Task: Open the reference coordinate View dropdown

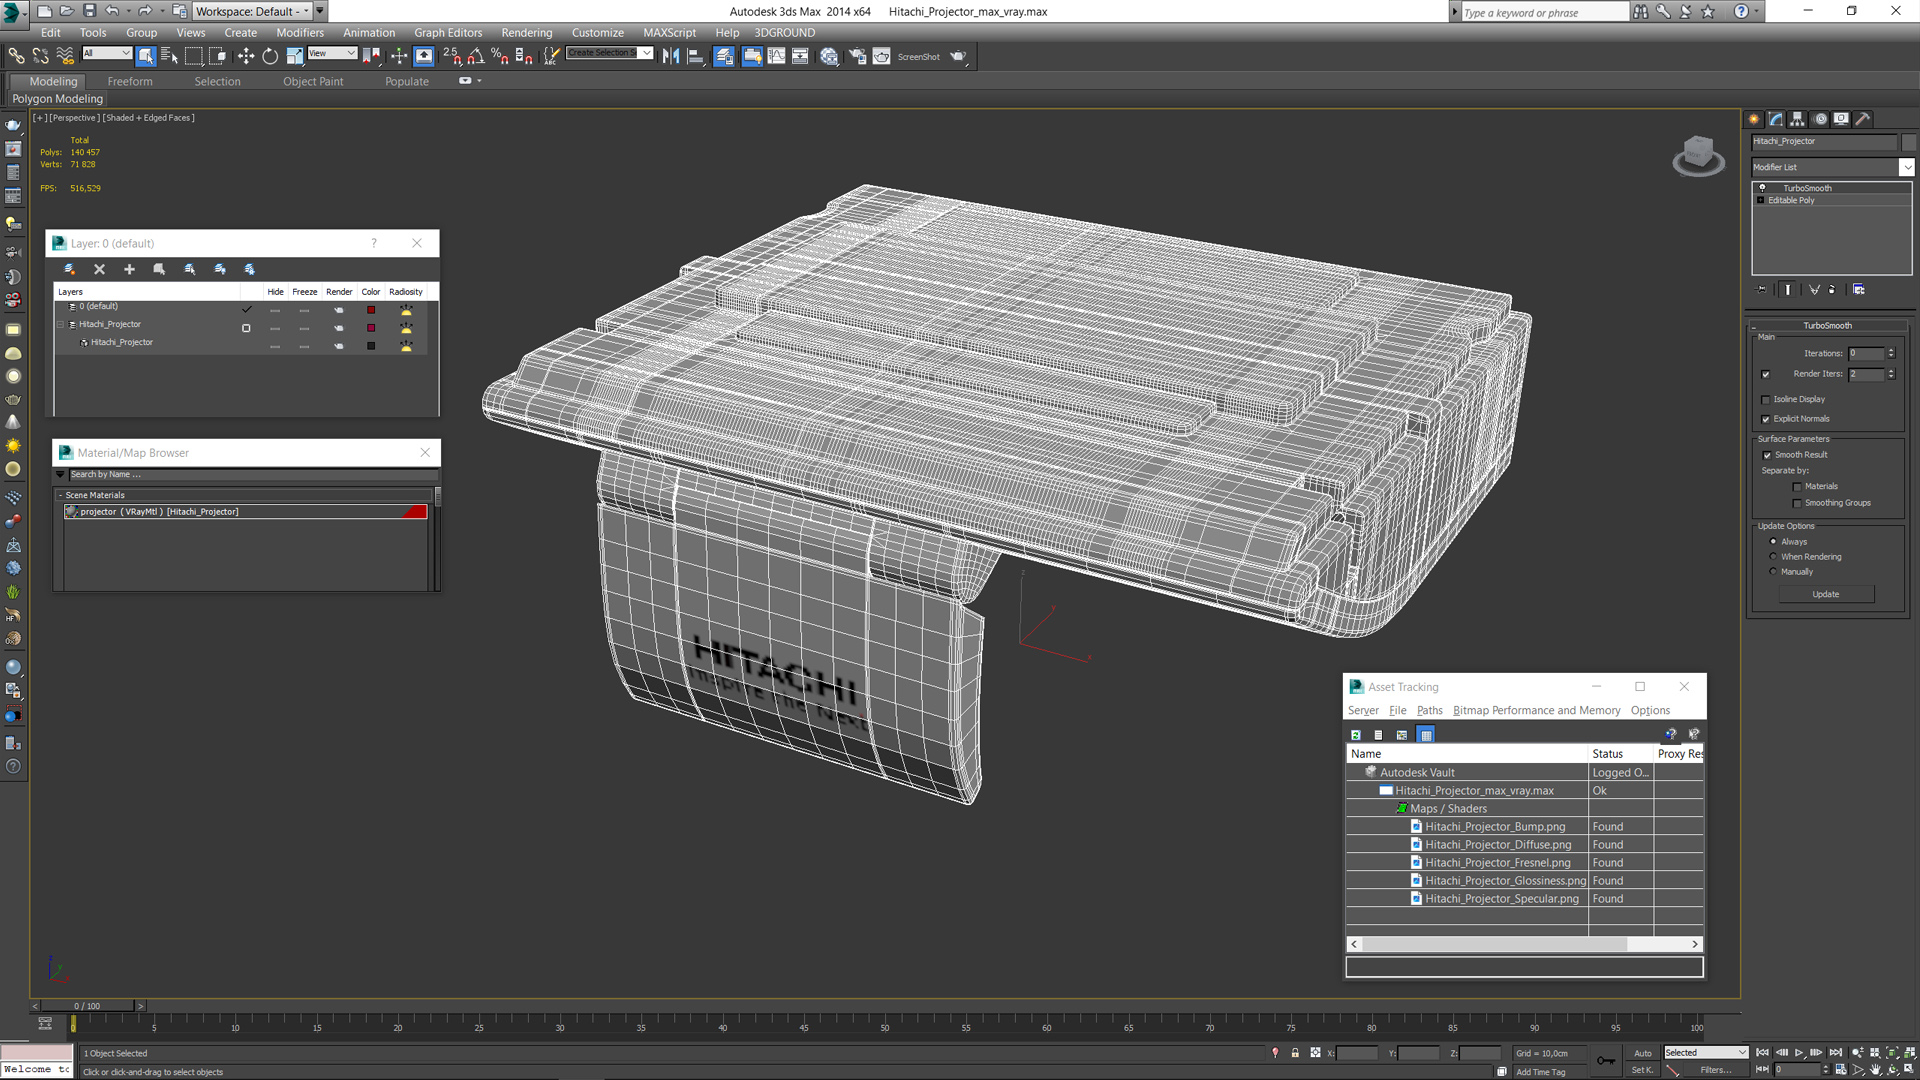Action: (x=332, y=53)
